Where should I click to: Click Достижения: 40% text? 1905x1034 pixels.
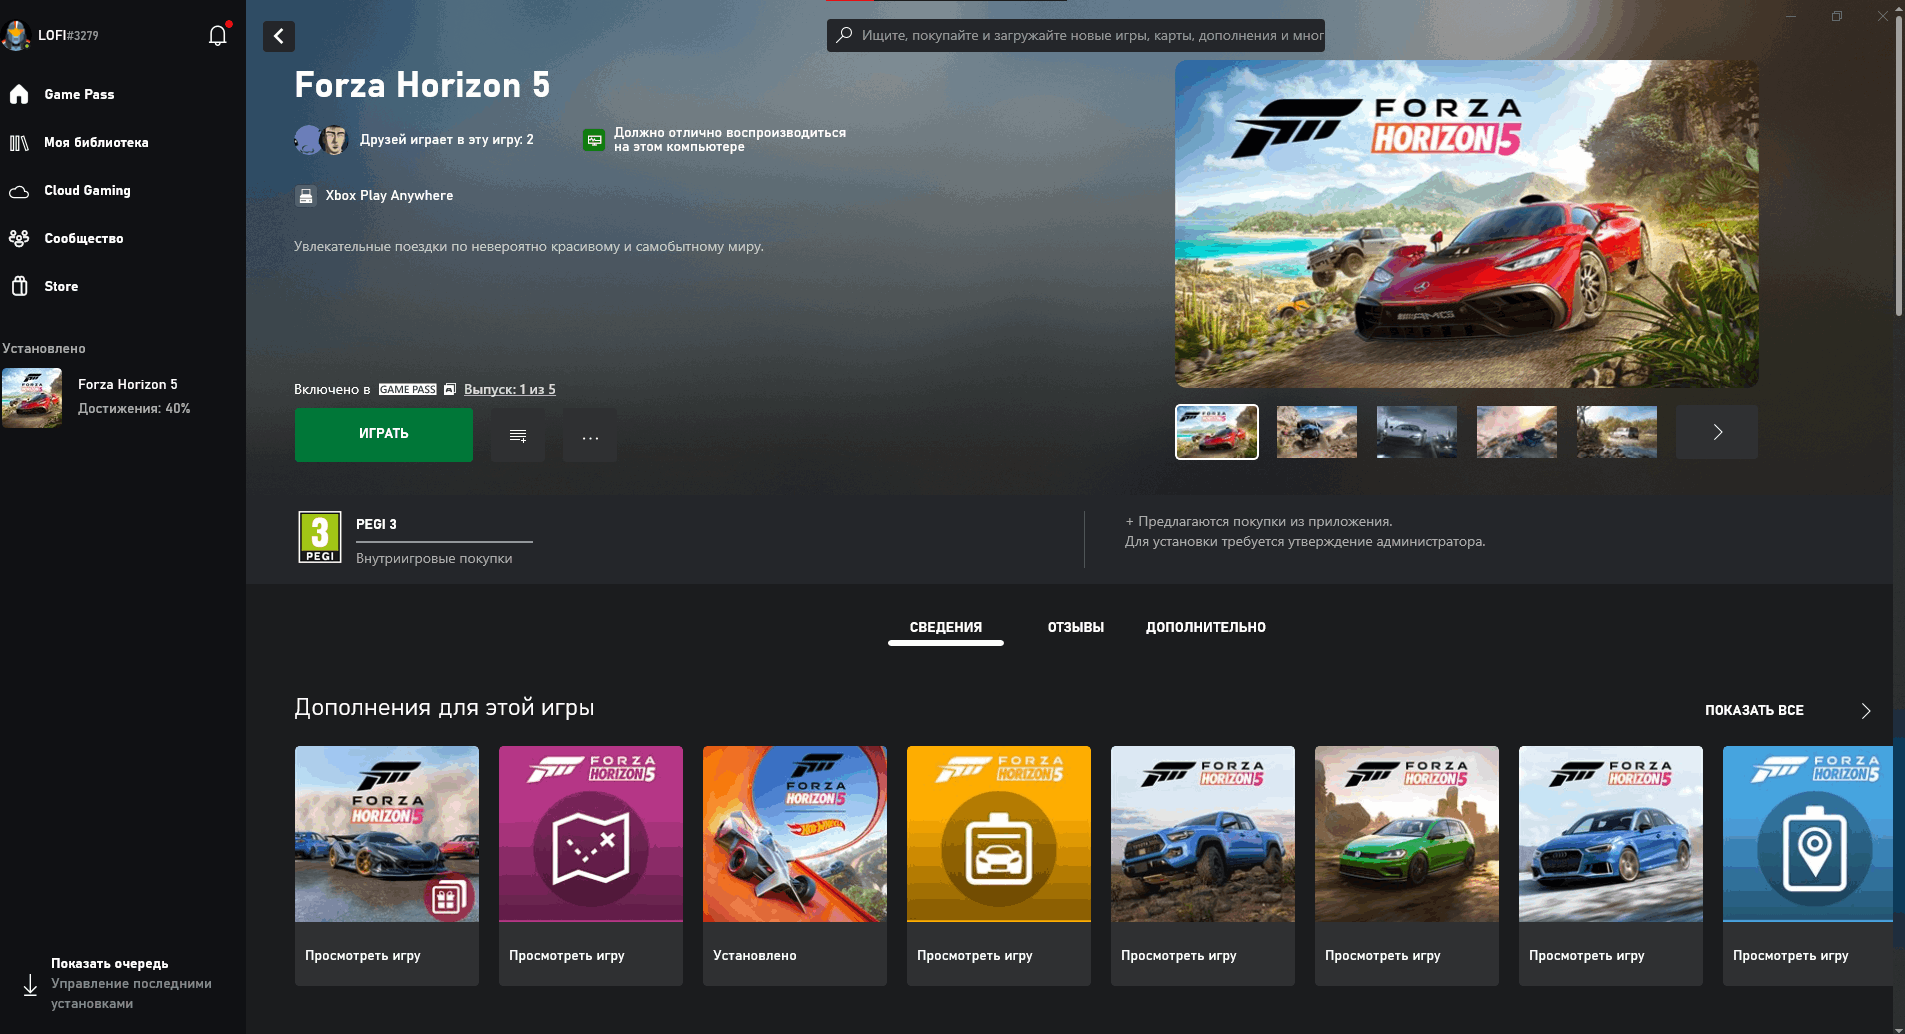[134, 408]
